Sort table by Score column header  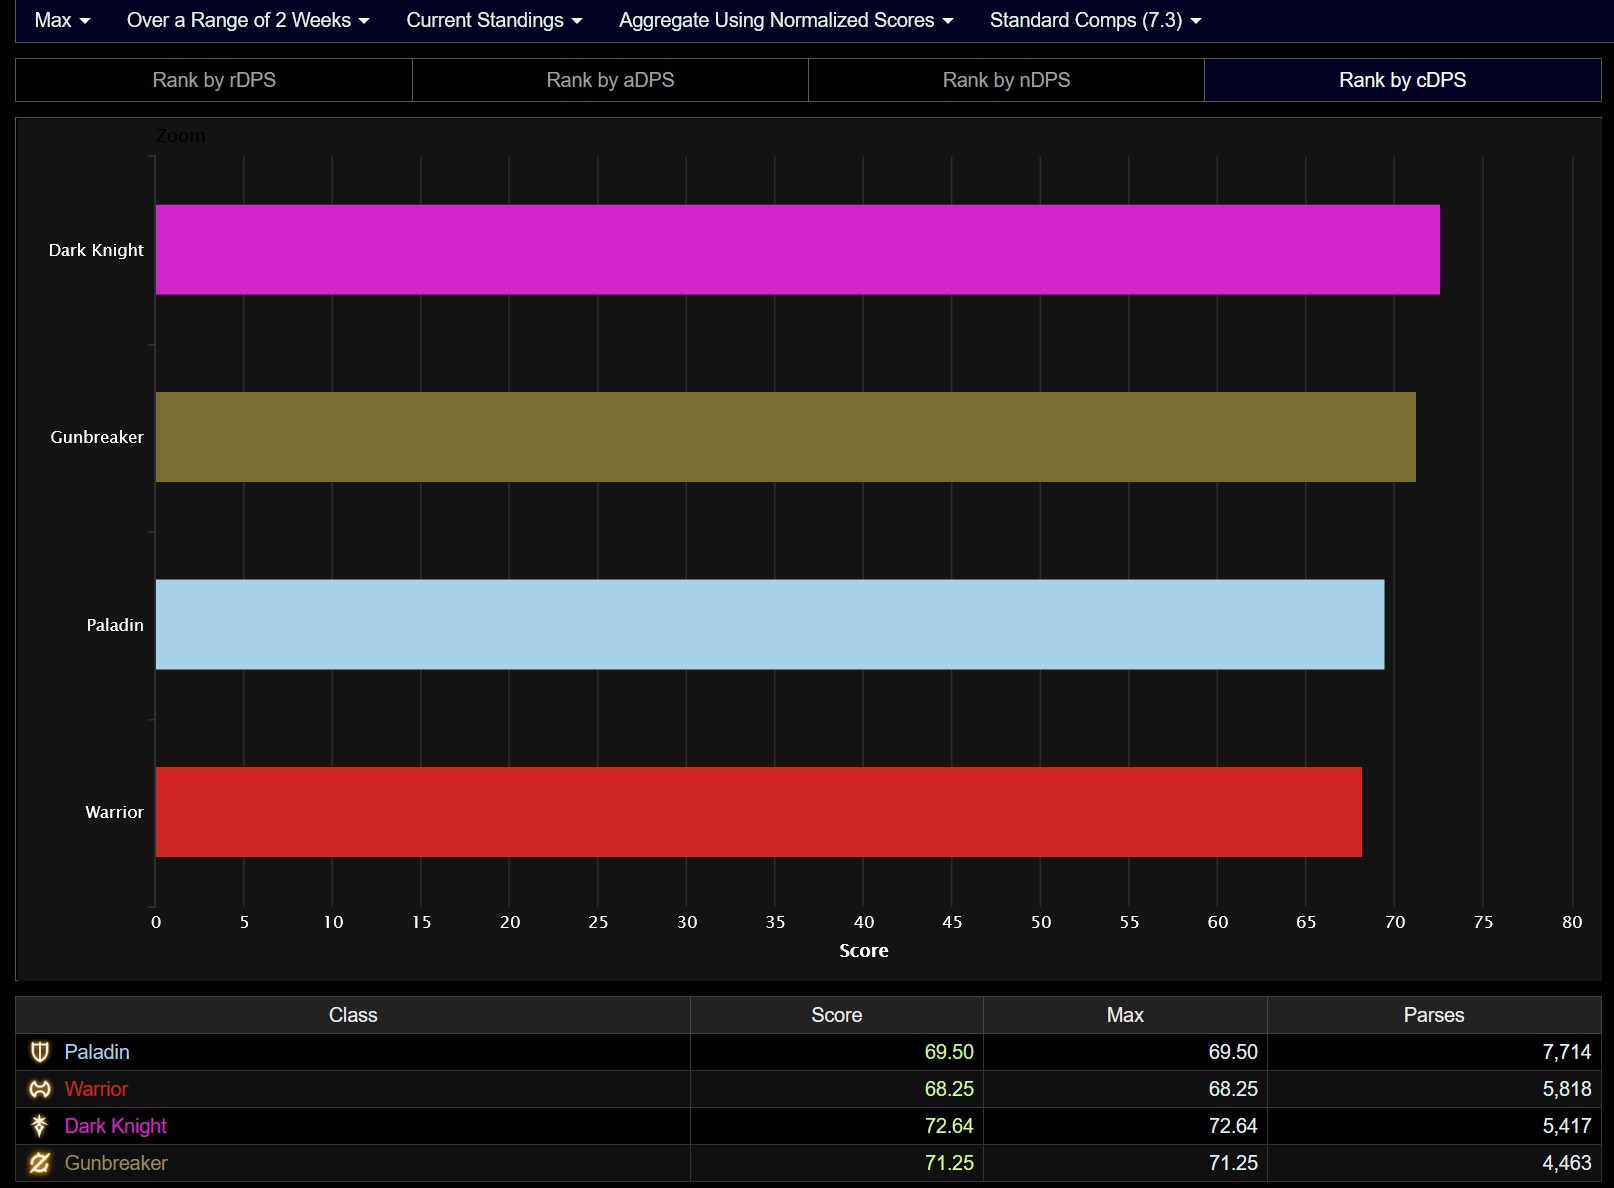pos(837,1015)
